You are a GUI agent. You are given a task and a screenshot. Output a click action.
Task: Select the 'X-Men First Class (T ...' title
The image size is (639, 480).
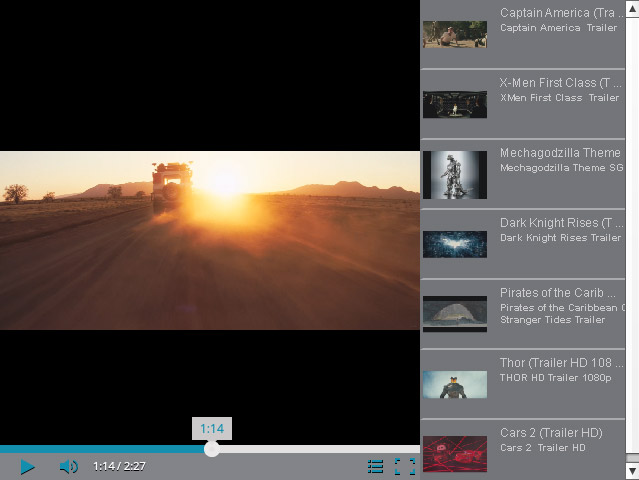click(x=561, y=83)
